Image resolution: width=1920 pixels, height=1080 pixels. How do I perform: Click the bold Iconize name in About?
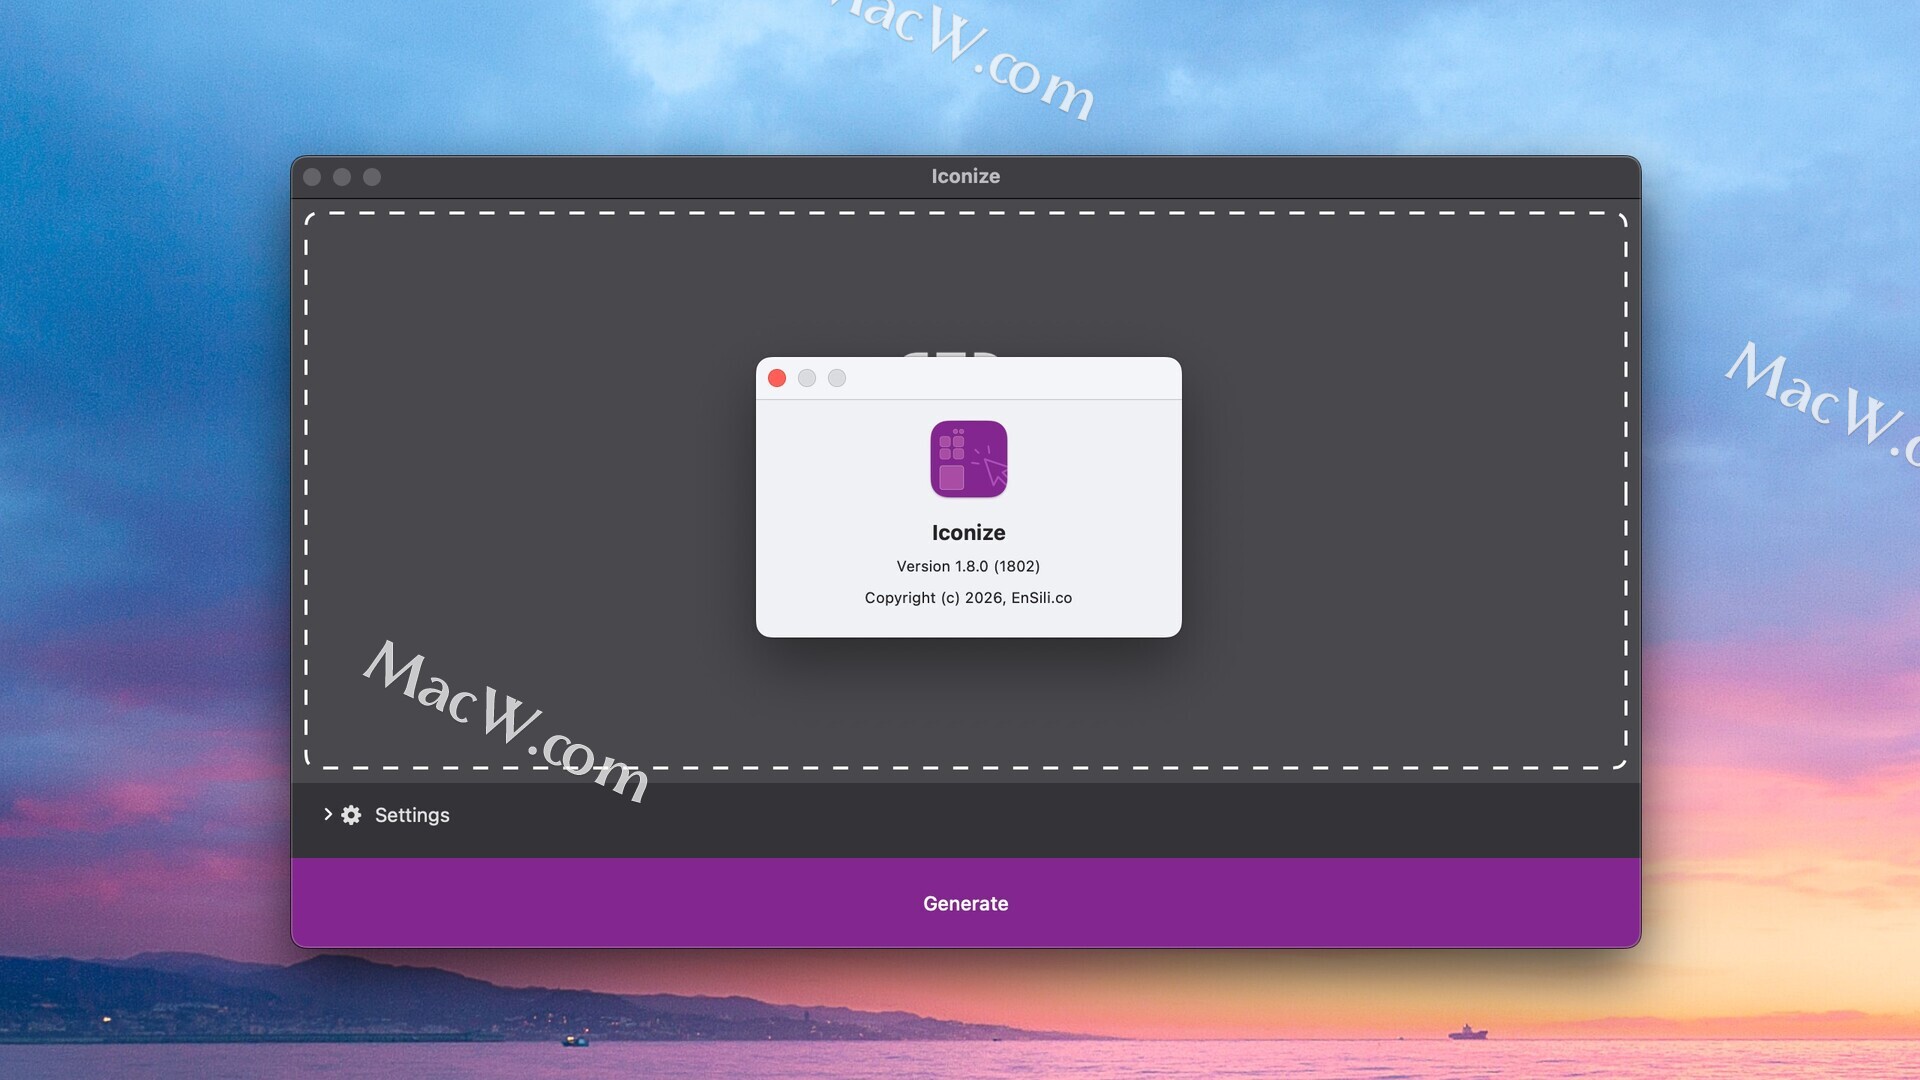(968, 533)
